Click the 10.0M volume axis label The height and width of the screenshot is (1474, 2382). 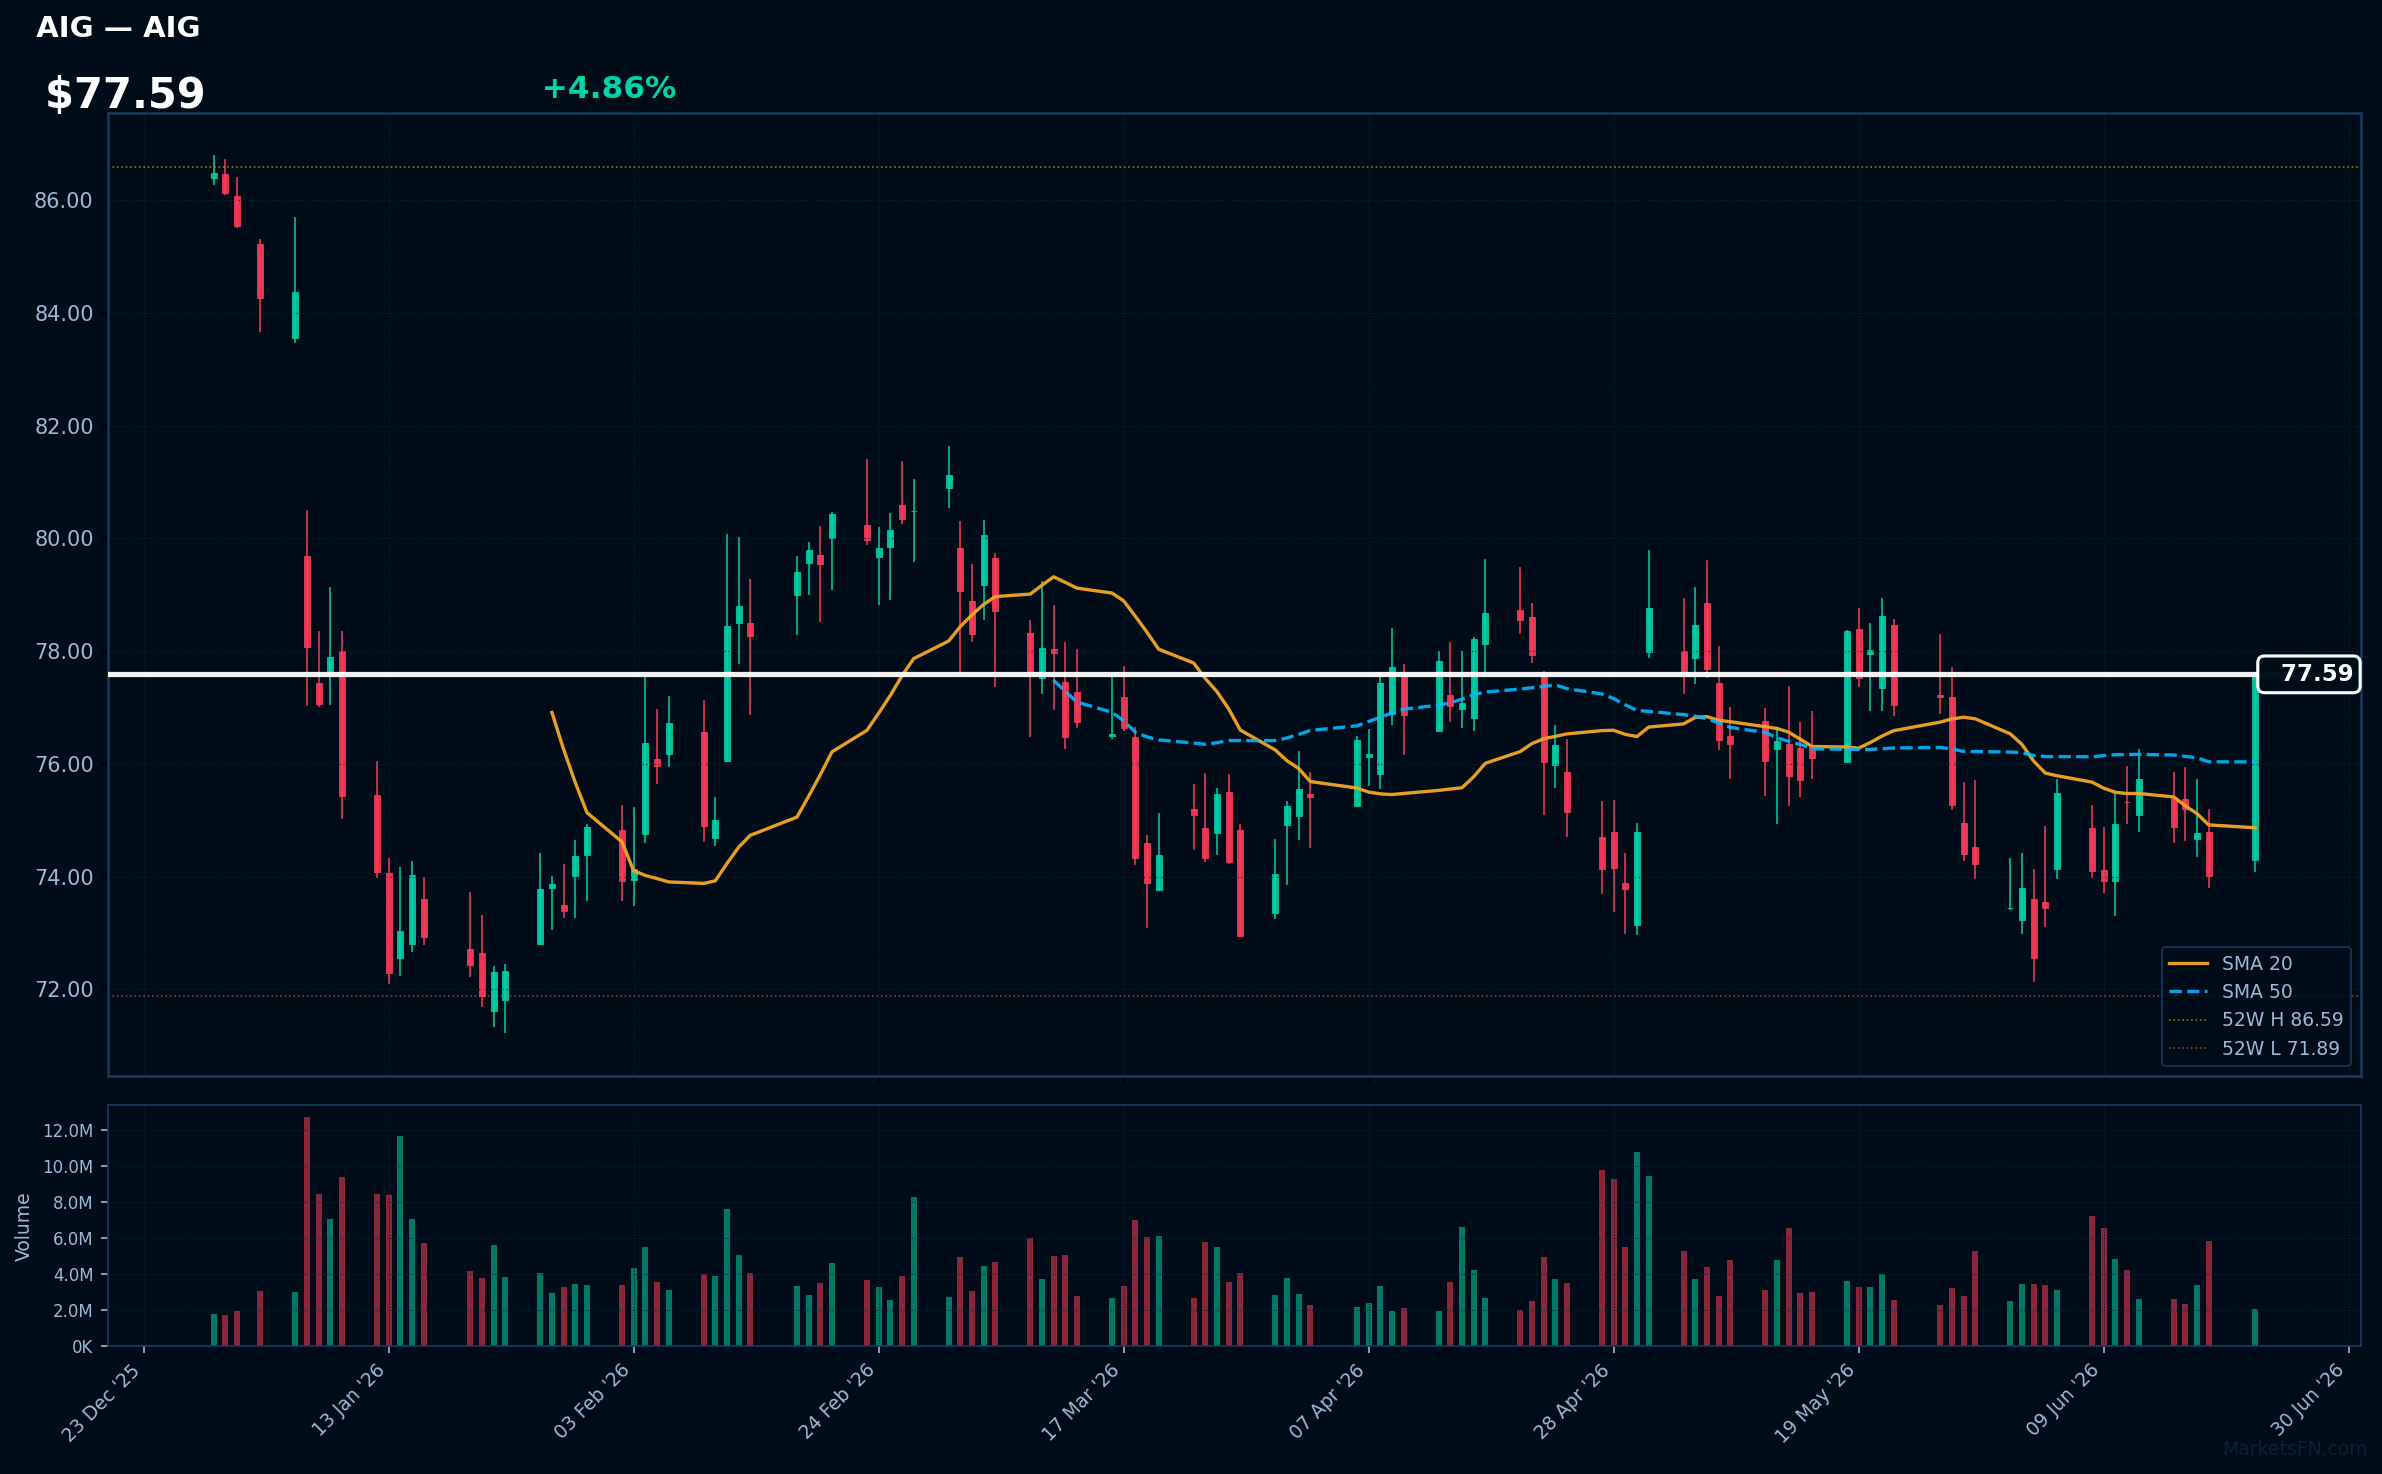tap(68, 1167)
